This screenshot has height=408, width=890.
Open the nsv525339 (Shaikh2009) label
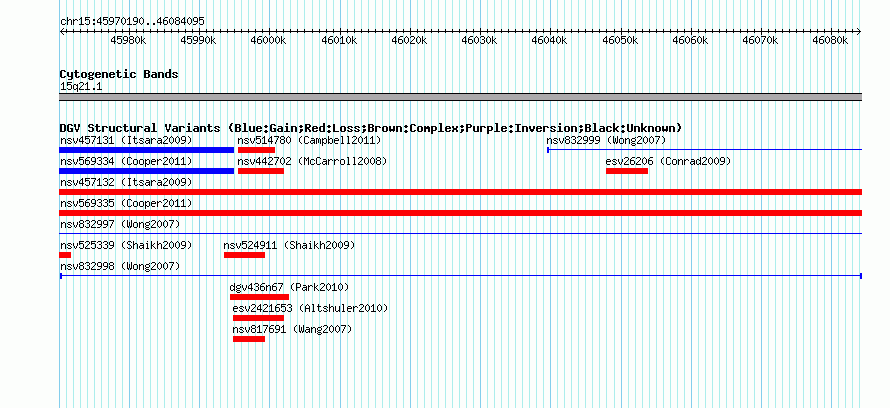point(126,245)
